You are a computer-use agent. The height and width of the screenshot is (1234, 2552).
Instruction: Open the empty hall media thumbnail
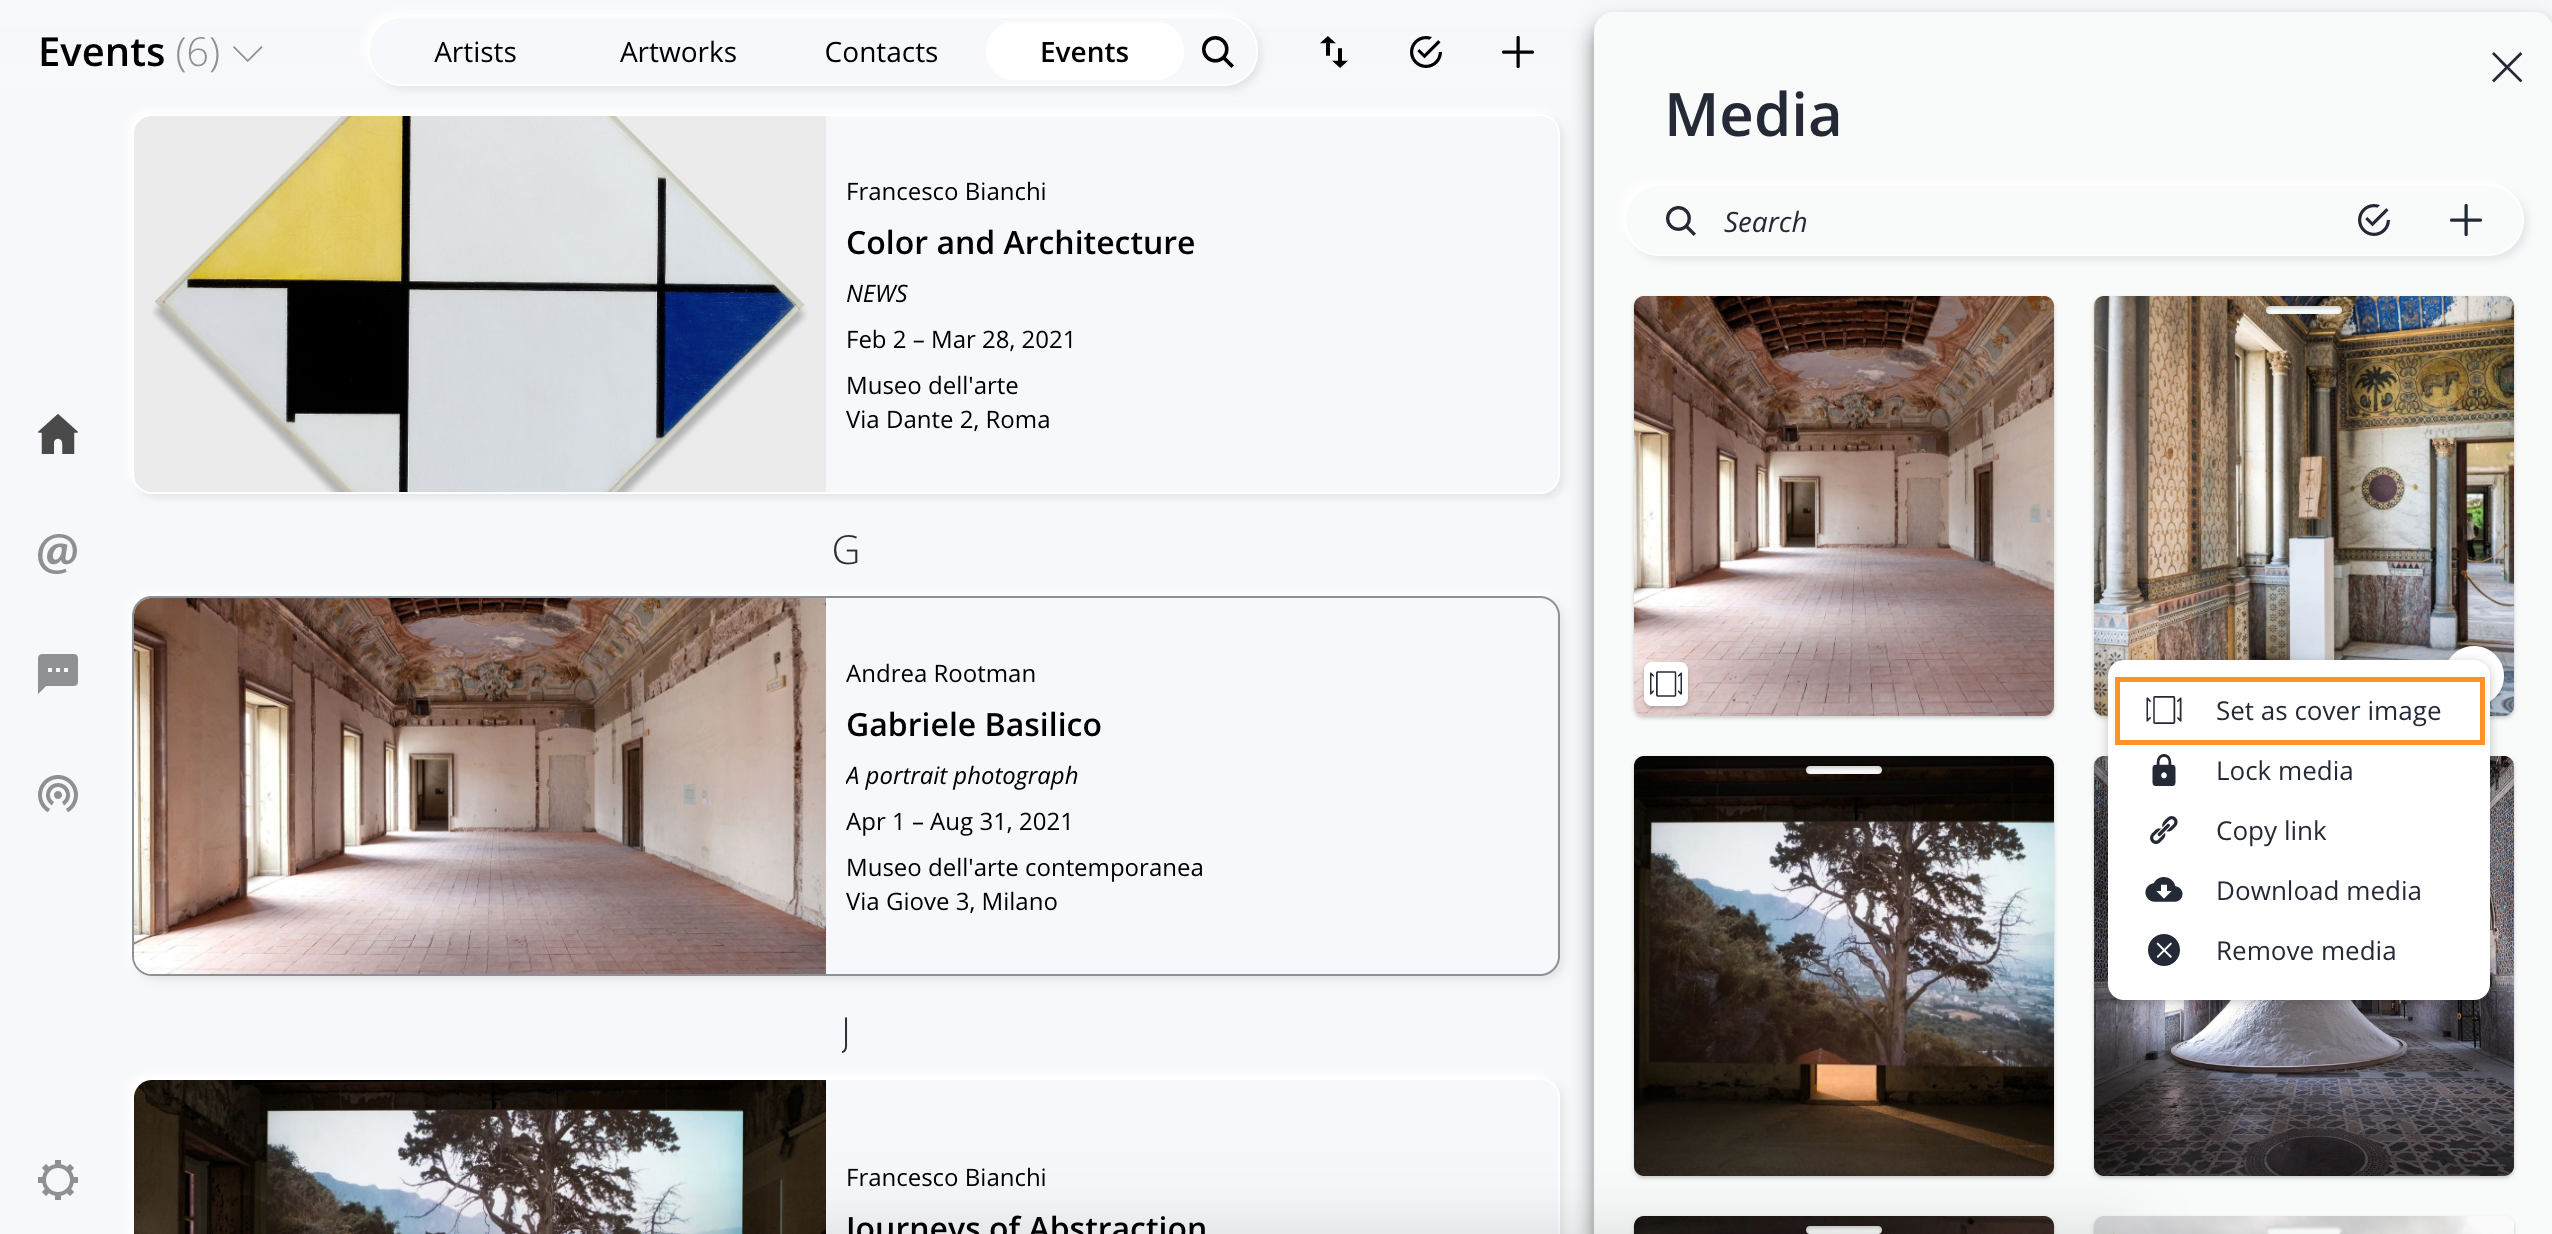click(1844, 505)
